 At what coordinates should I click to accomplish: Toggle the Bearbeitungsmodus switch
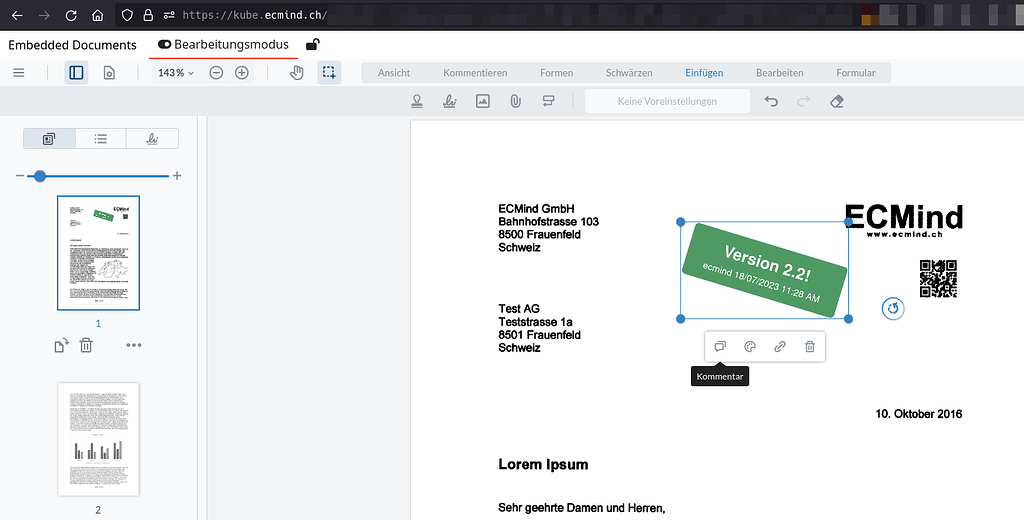[x=165, y=44]
